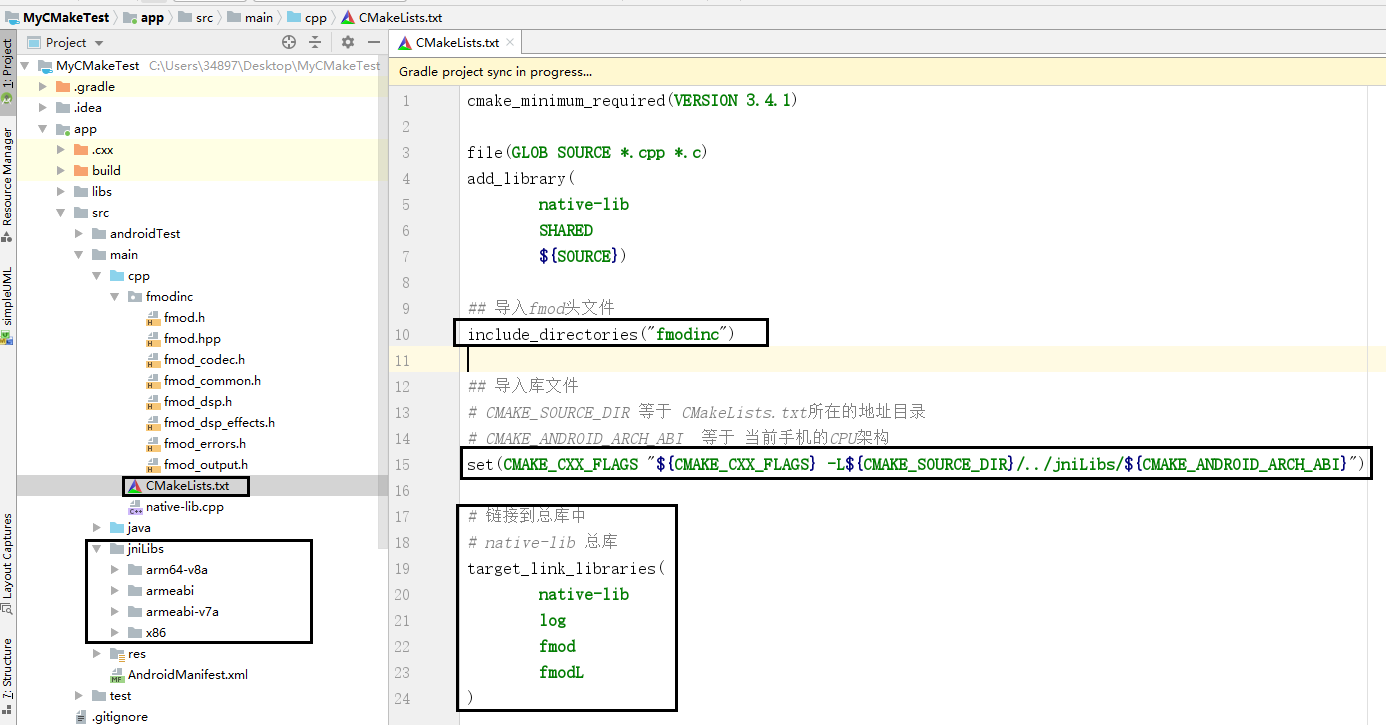Collapse the MyCMakeTest root node
1386x725 pixels.
pos(25,66)
